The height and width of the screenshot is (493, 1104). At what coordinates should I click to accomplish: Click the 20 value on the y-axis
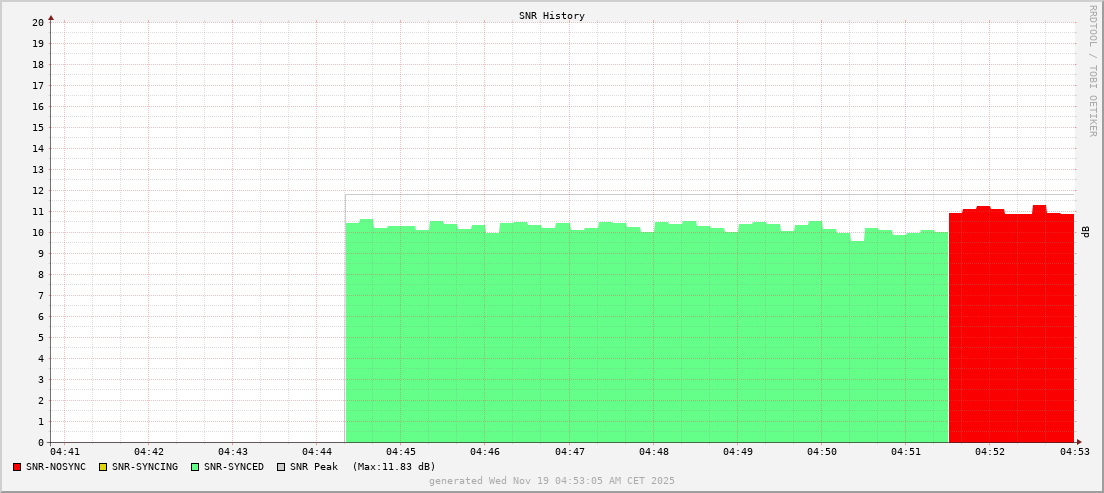pyautogui.click(x=37, y=22)
